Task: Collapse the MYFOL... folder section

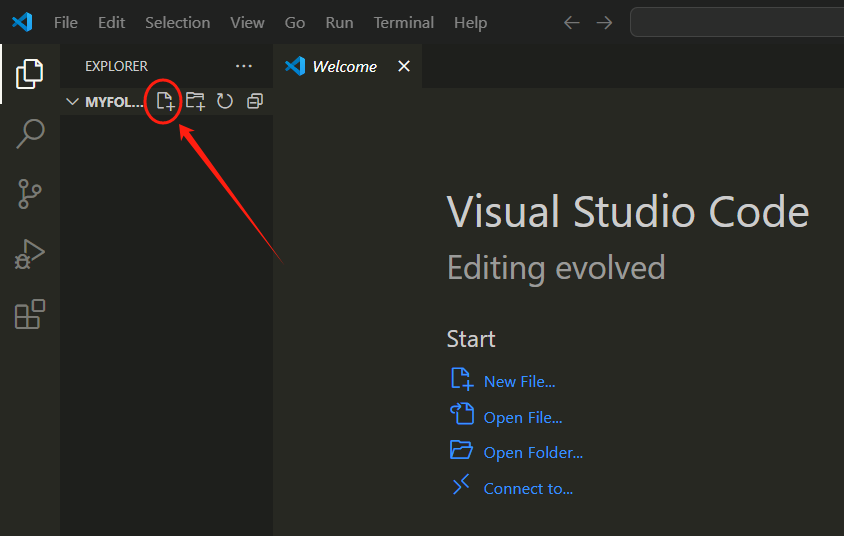Action: coord(72,102)
